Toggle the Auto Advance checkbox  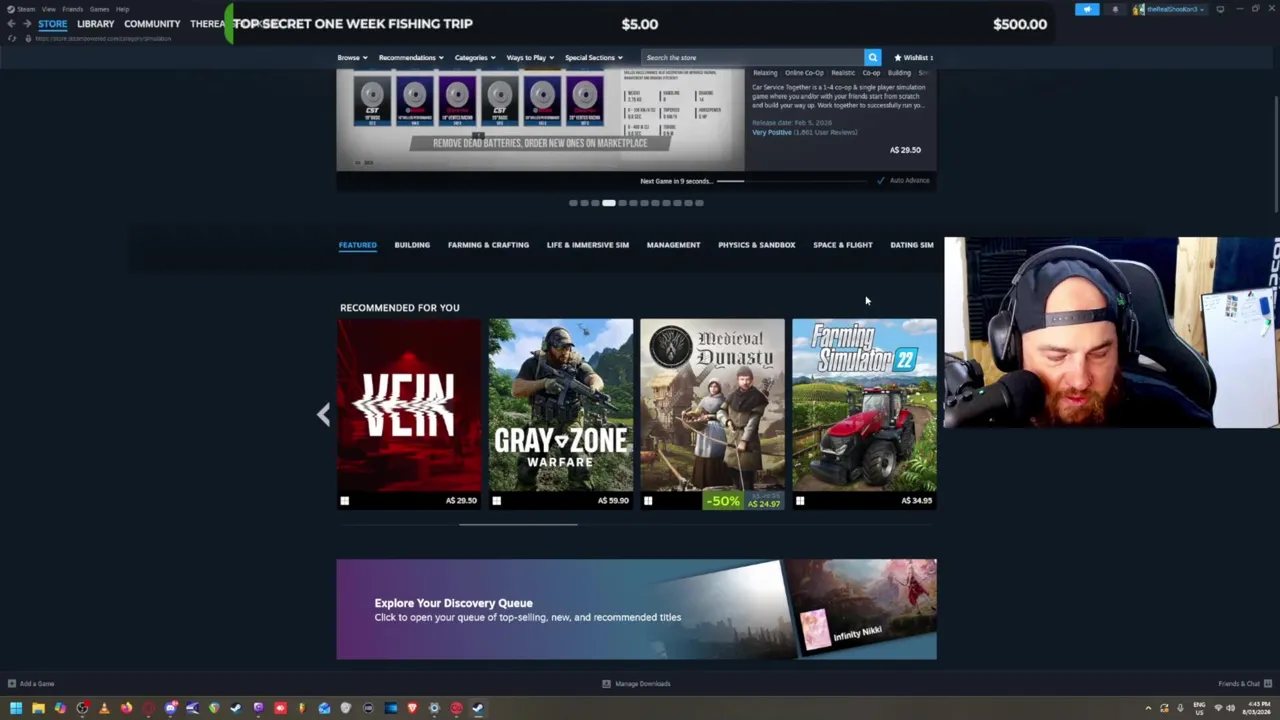pos(881,181)
